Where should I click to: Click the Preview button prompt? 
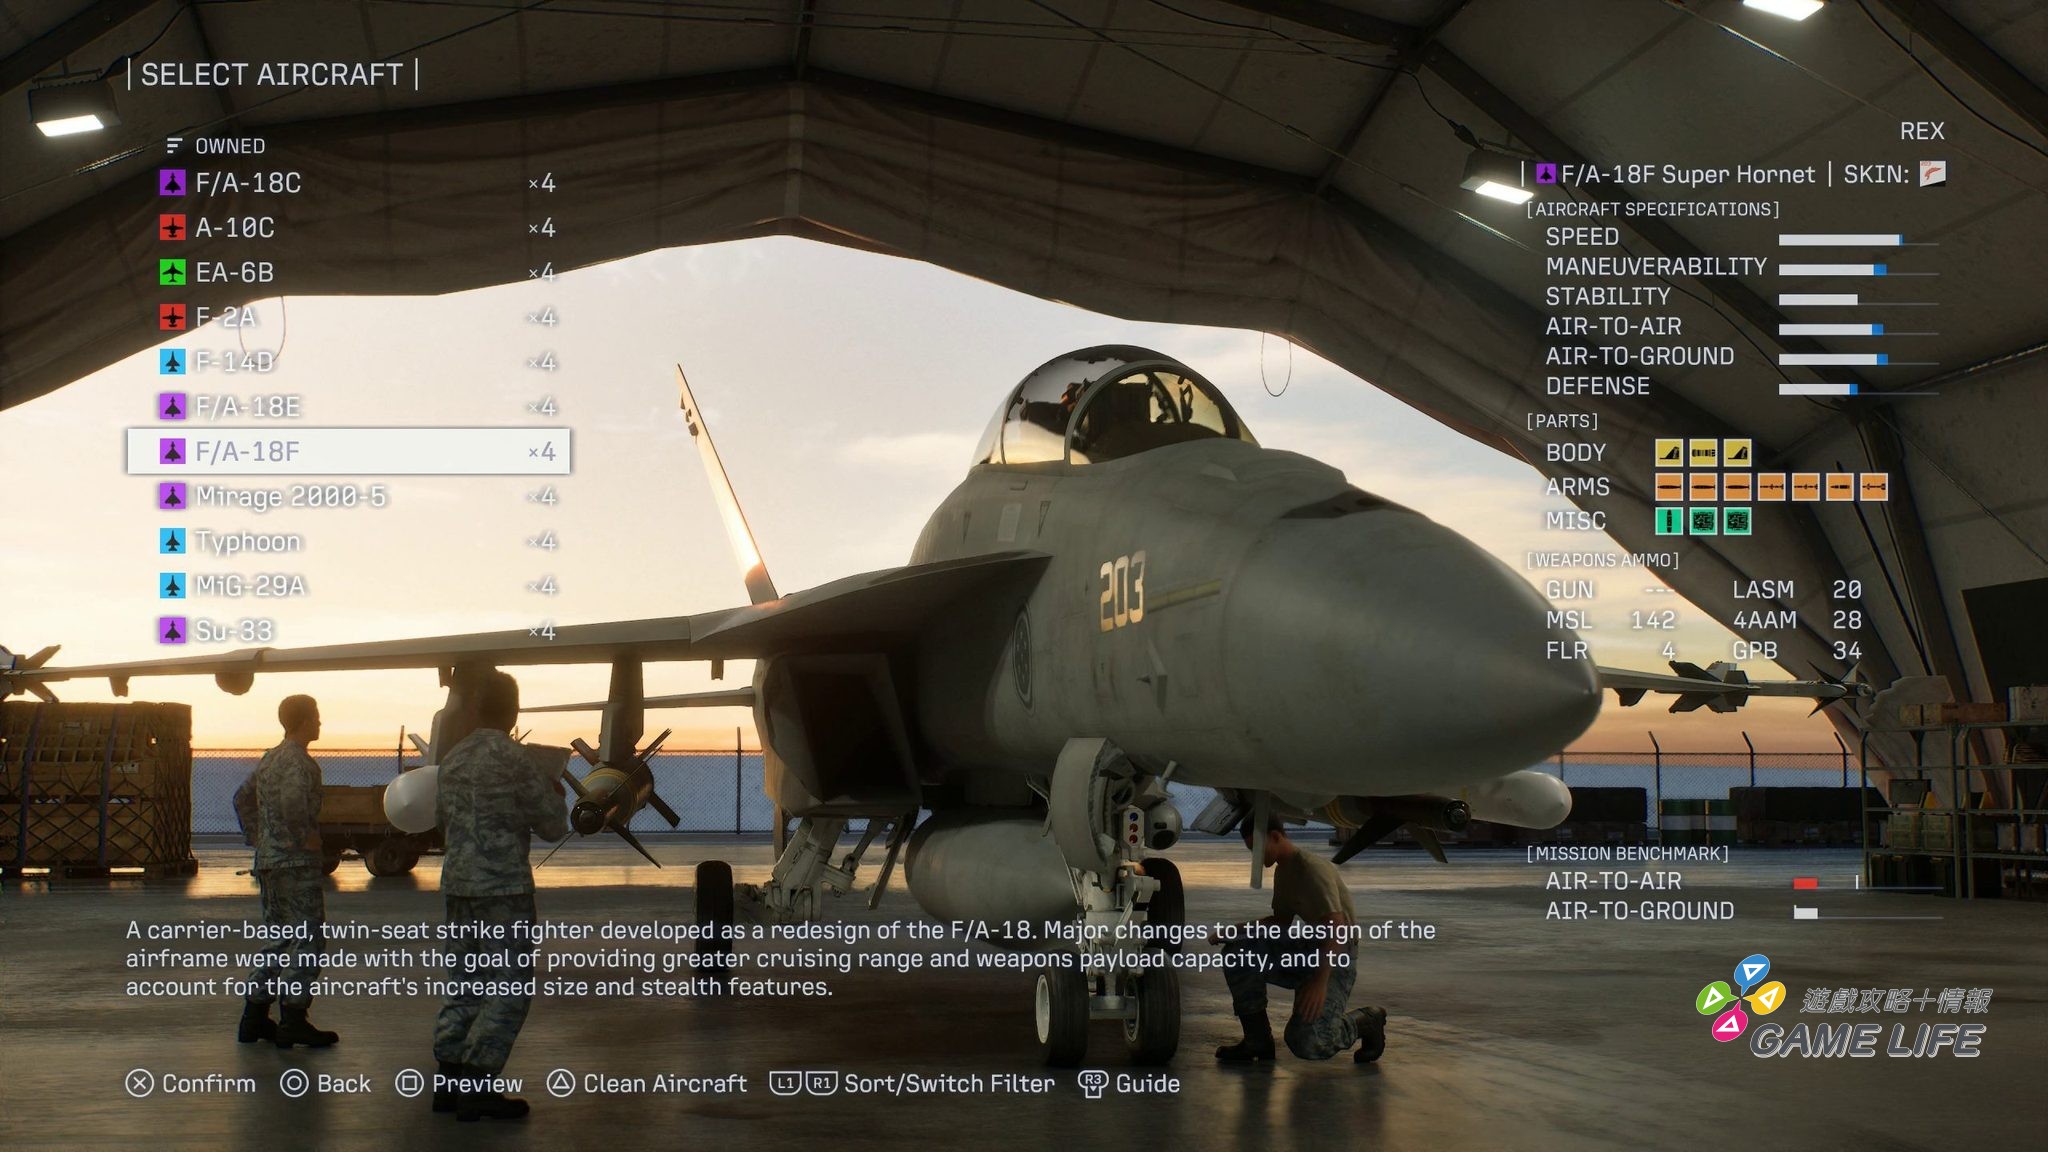459,1083
